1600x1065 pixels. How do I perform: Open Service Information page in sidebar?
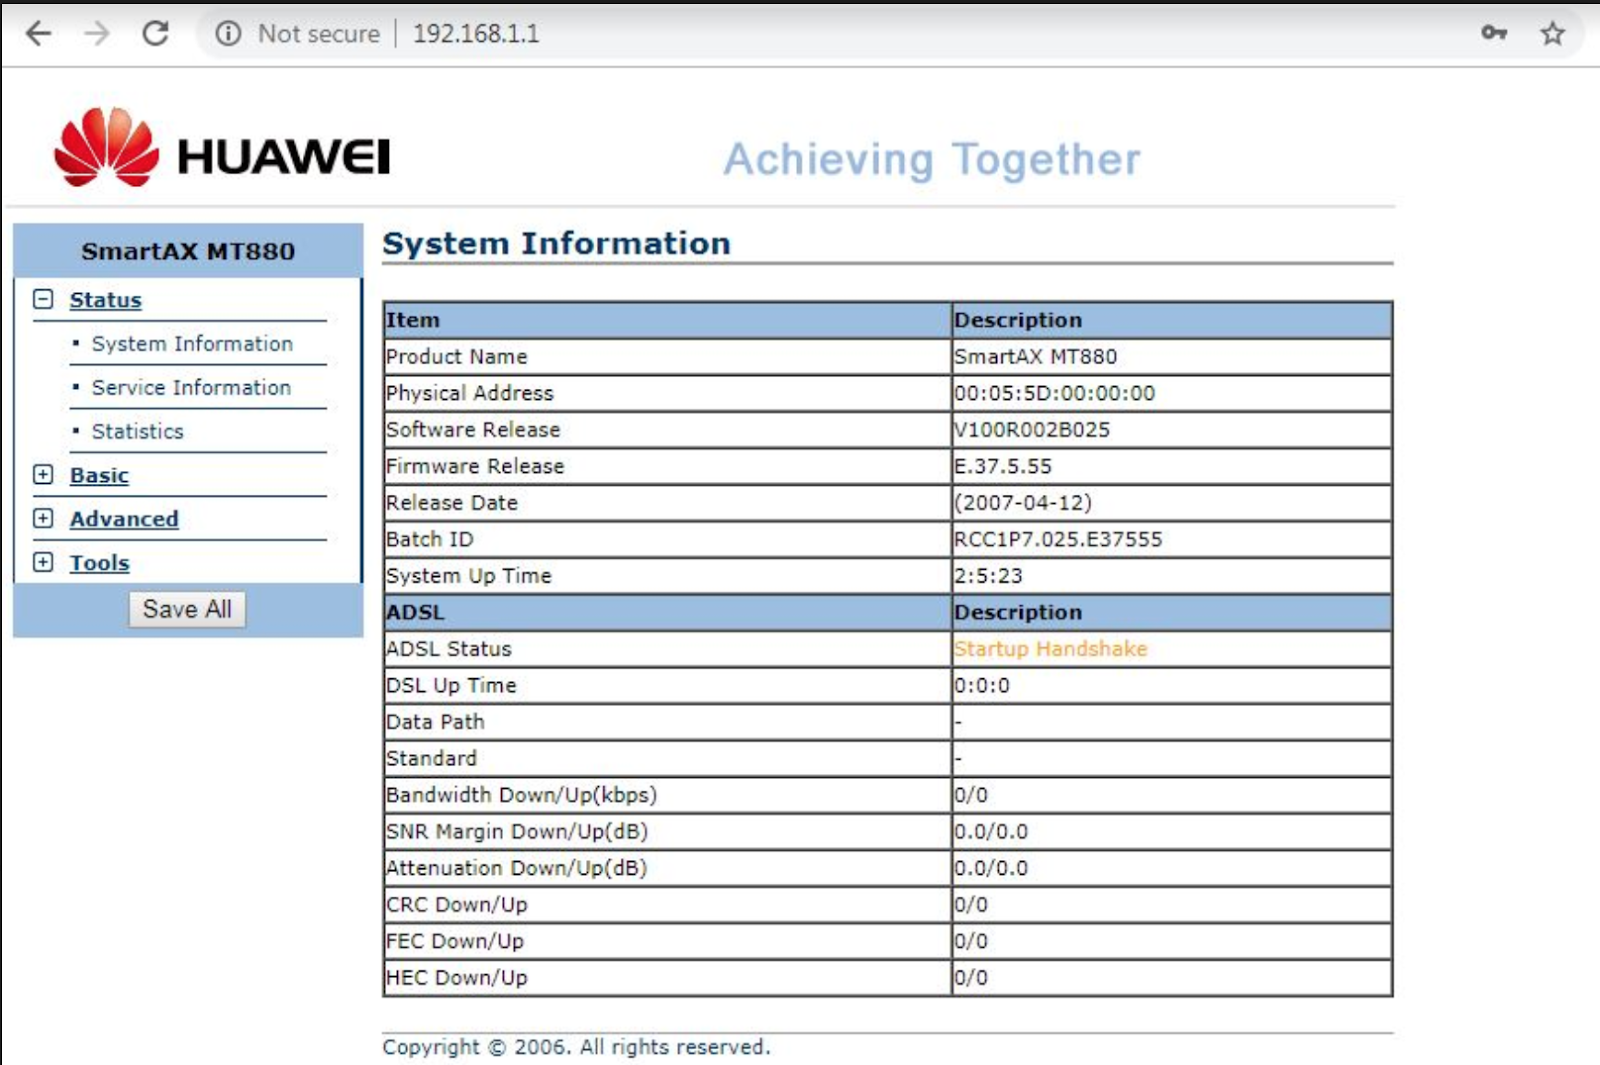[x=191, y=388]
